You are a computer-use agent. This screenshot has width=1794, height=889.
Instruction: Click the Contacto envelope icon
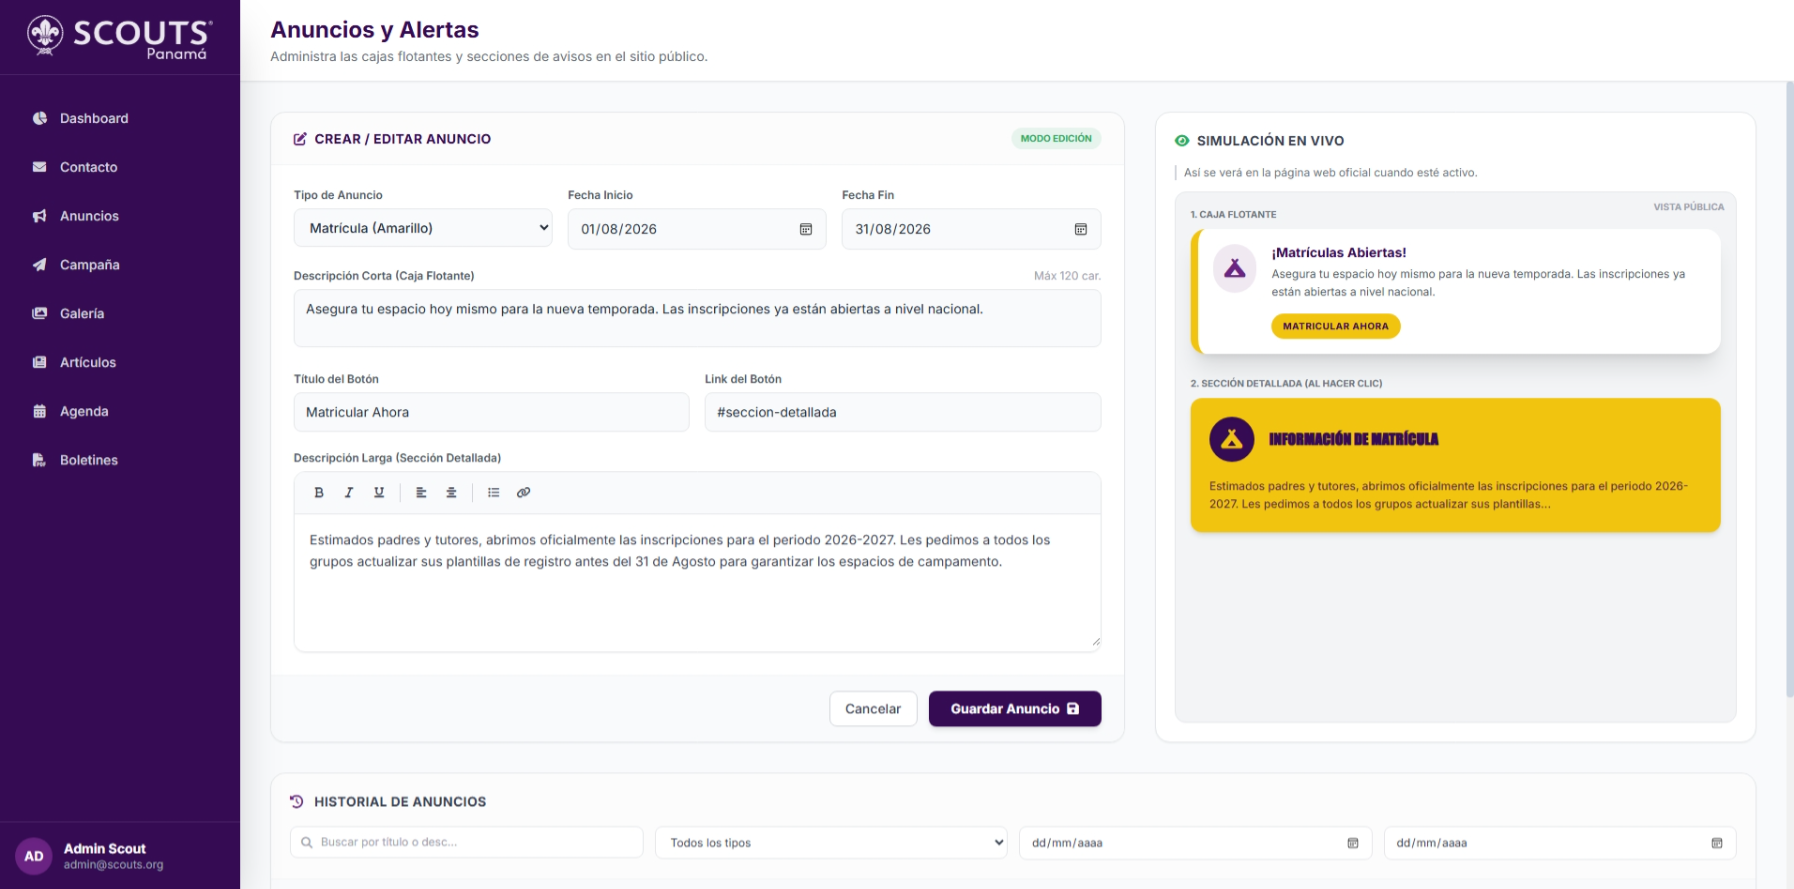point(40,167)
